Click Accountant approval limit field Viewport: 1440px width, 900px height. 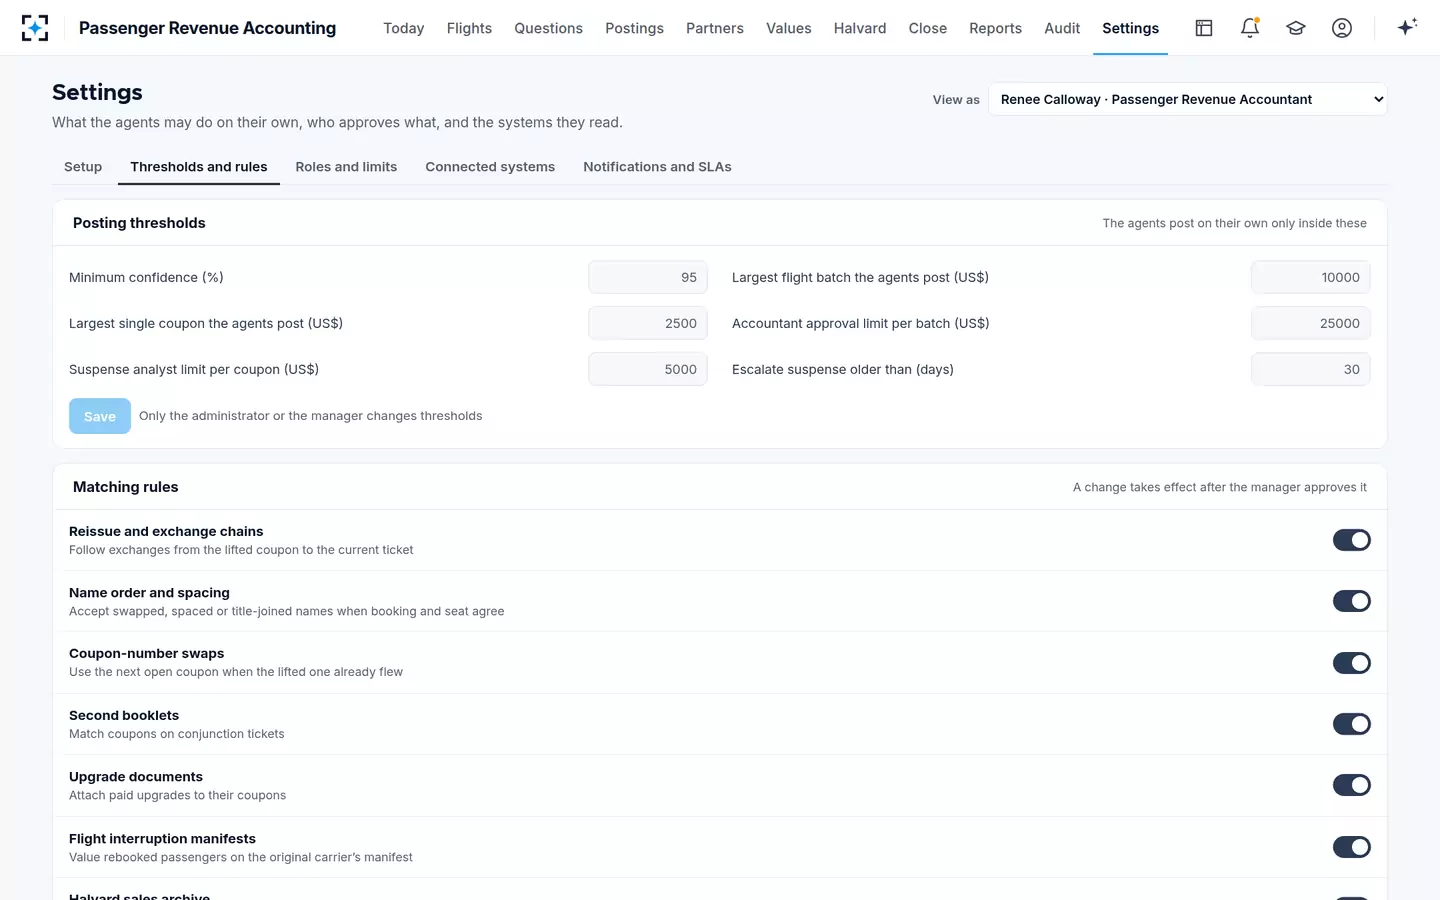[1311, 323]
